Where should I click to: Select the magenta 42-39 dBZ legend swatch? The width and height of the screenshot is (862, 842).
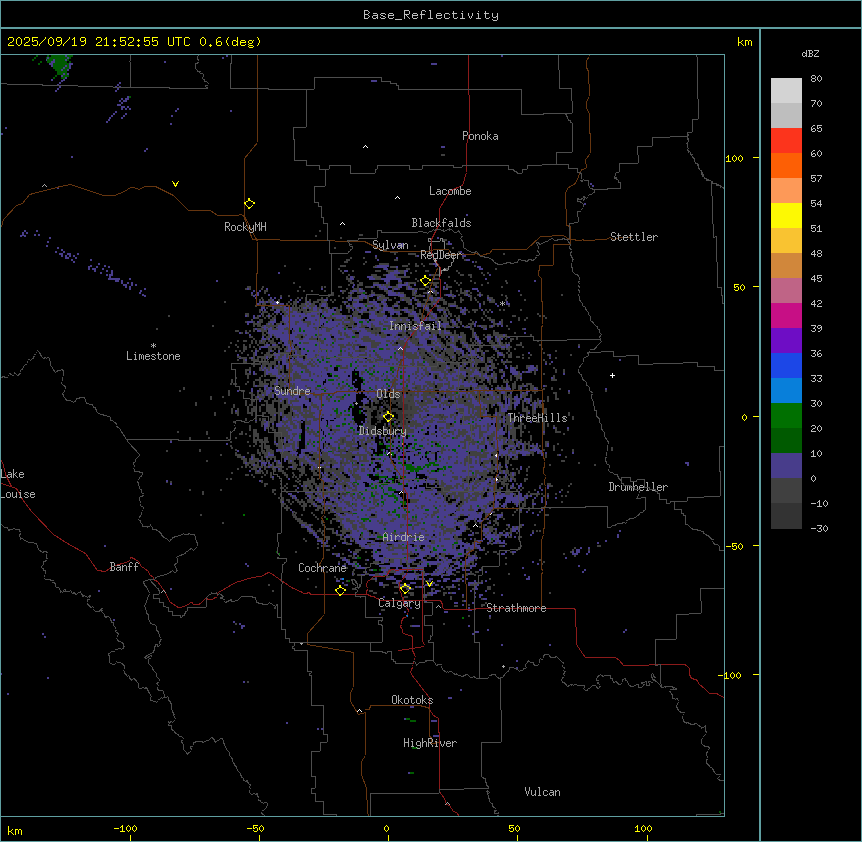[x=786, y=316]
